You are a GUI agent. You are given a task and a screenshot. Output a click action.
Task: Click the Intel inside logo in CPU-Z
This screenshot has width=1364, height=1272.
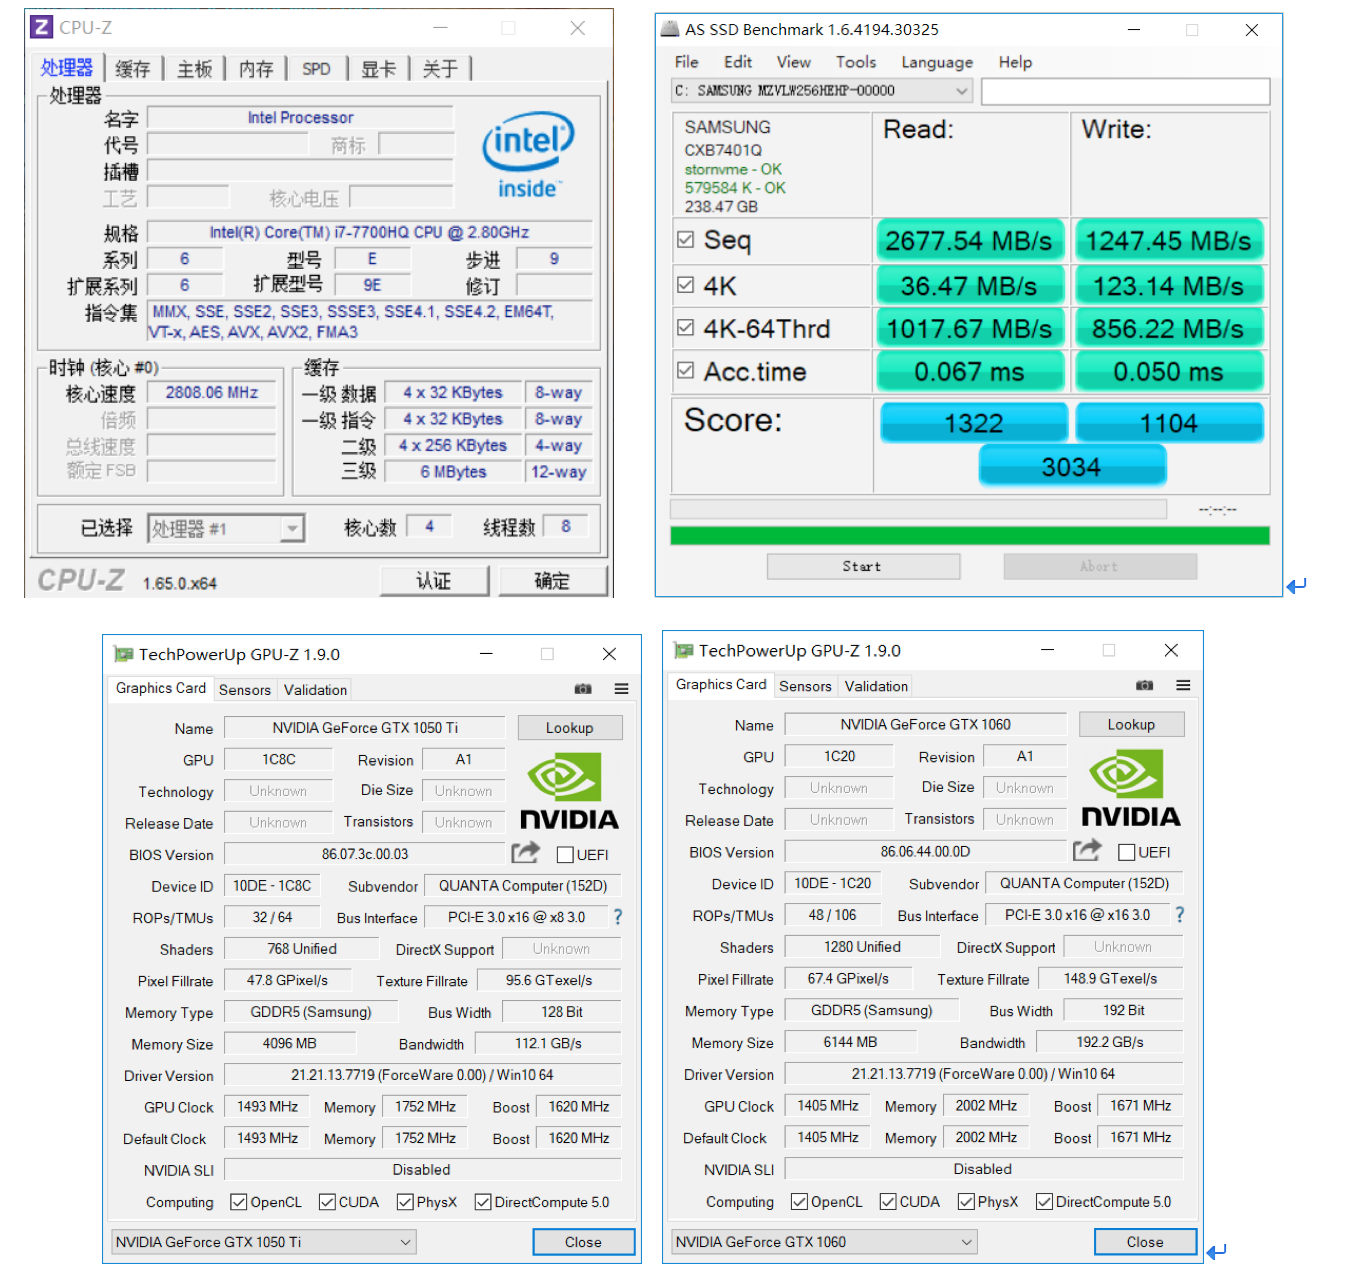[528, 155]
